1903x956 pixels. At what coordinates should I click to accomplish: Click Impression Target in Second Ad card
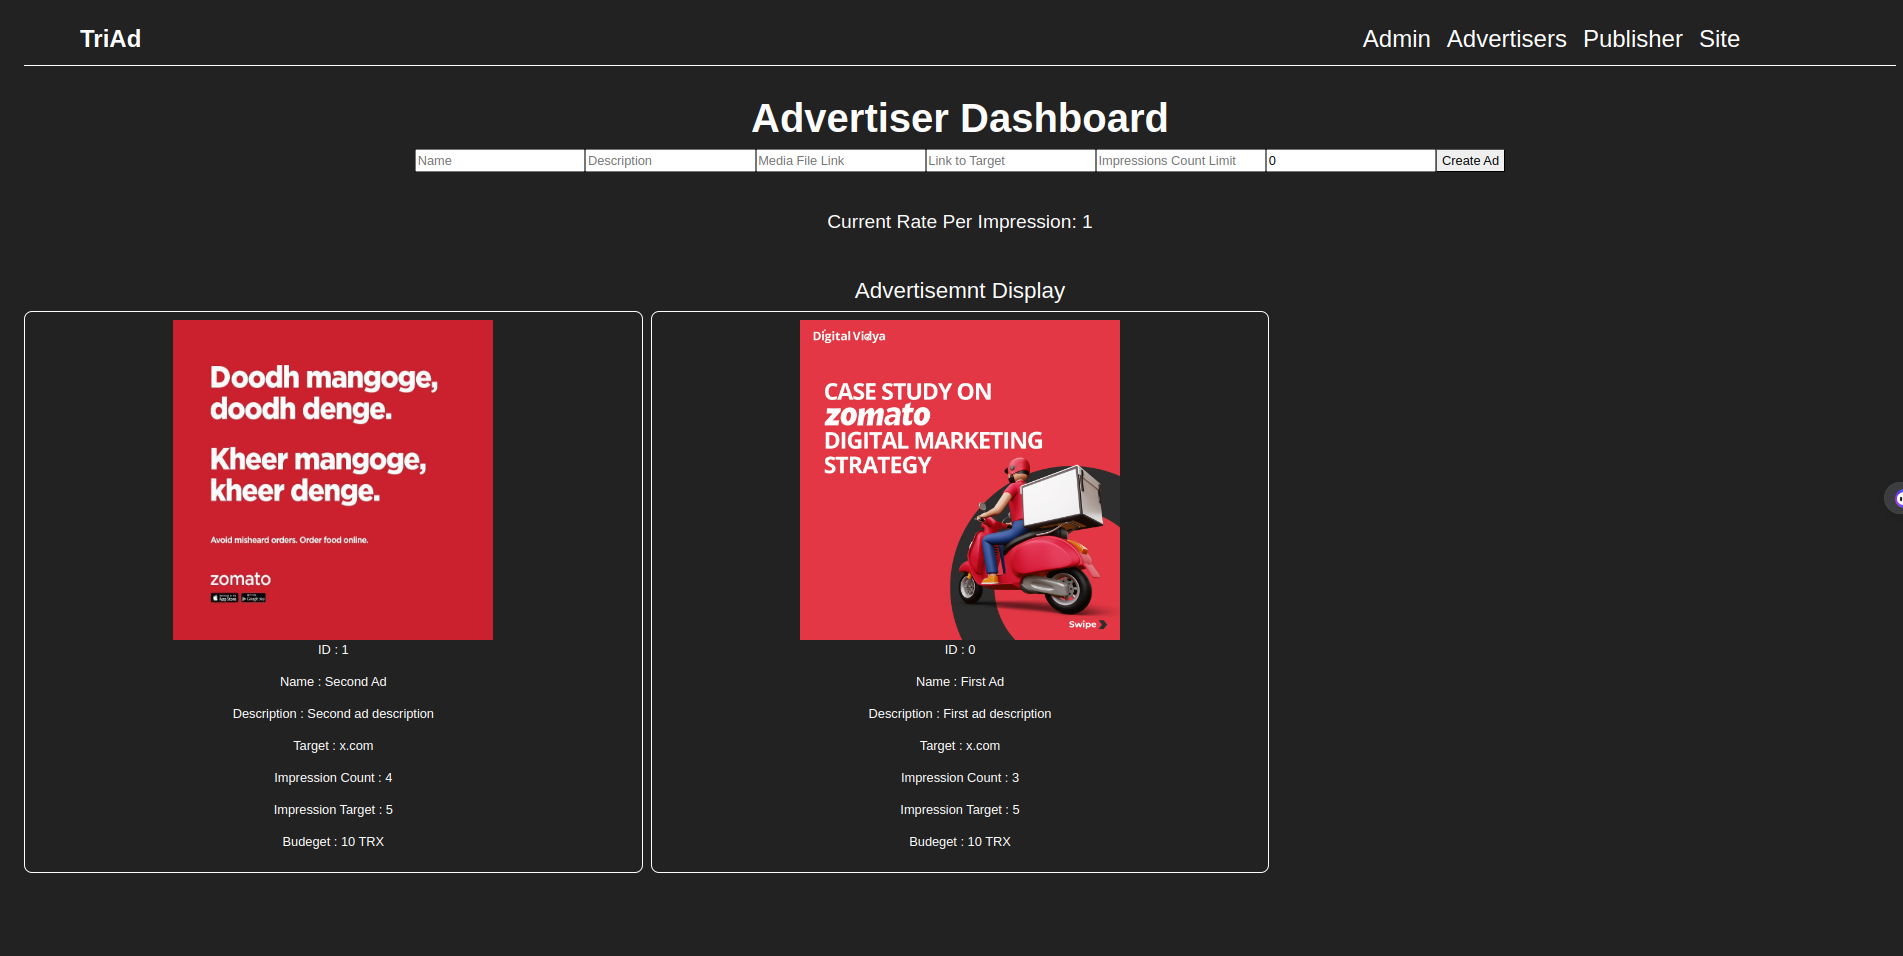tap(333, 810)
